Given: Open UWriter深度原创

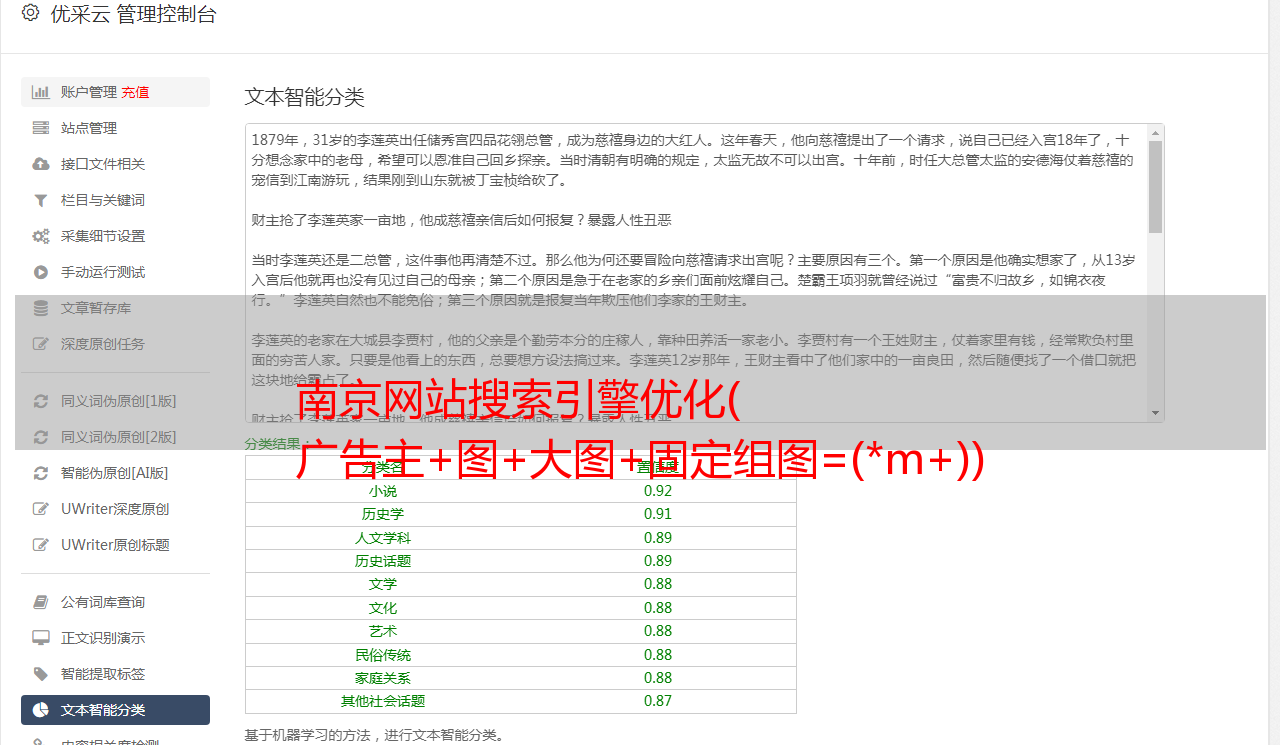Looking at the screenshot, I should coord(115,509).
